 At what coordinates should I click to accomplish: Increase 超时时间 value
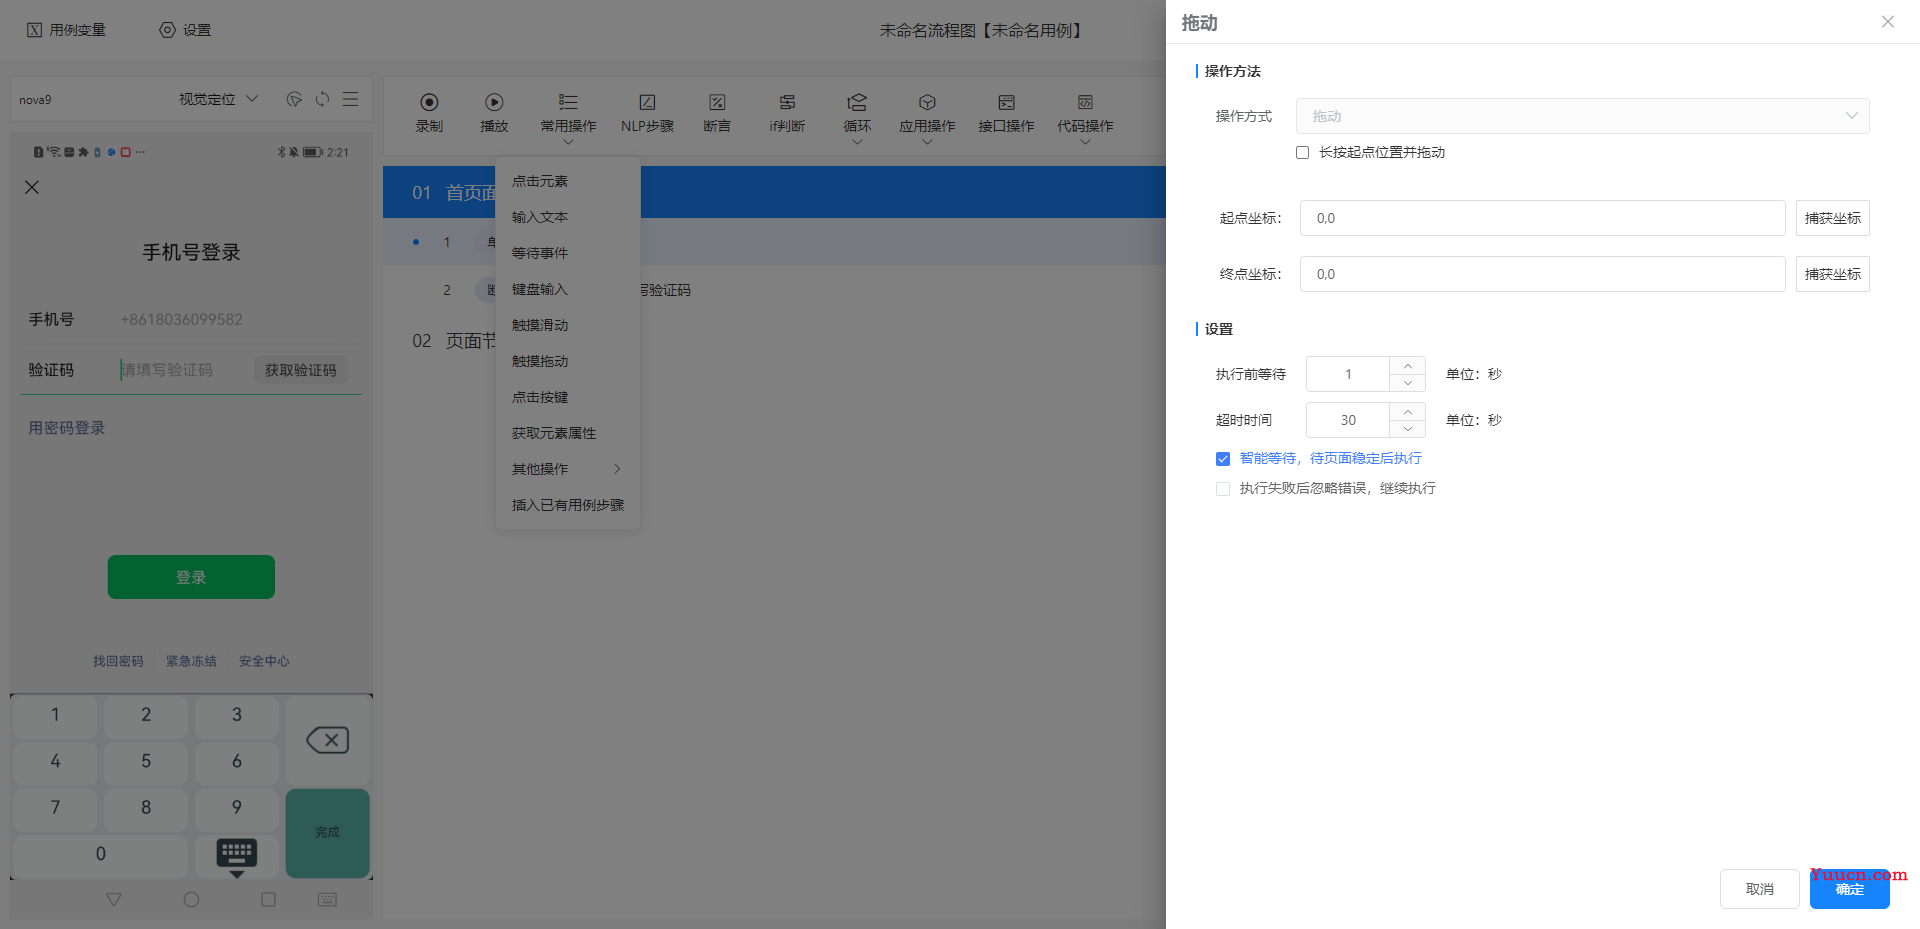(x=1407, y=411)
